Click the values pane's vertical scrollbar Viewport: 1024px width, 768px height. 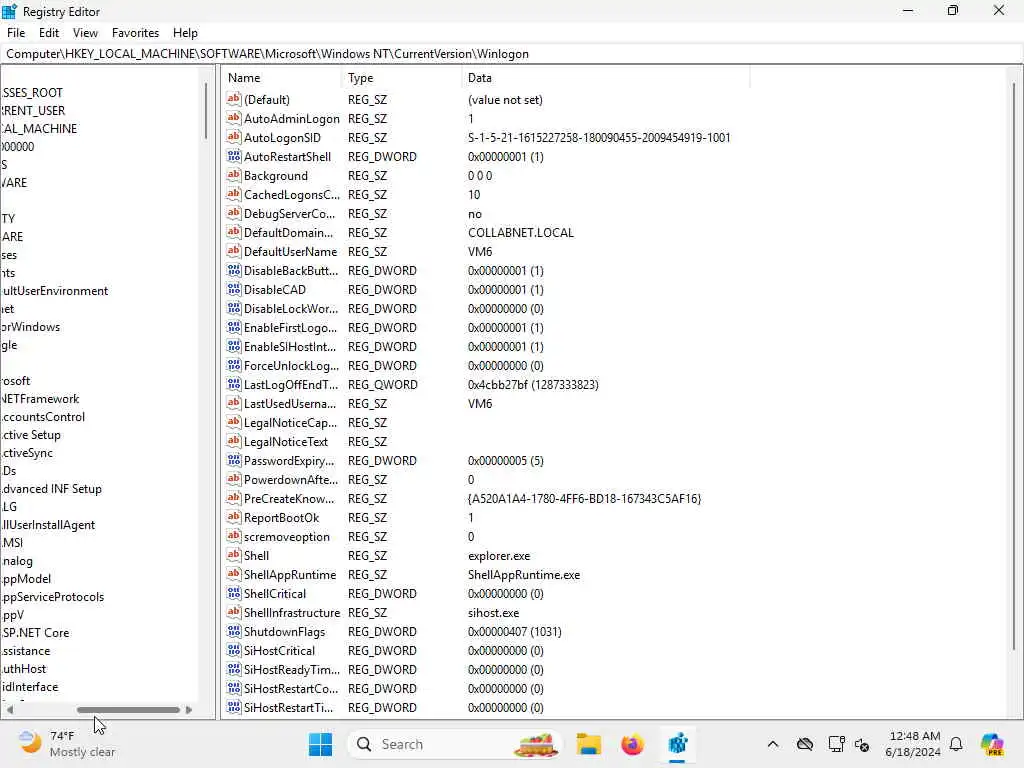point(1014,366)
